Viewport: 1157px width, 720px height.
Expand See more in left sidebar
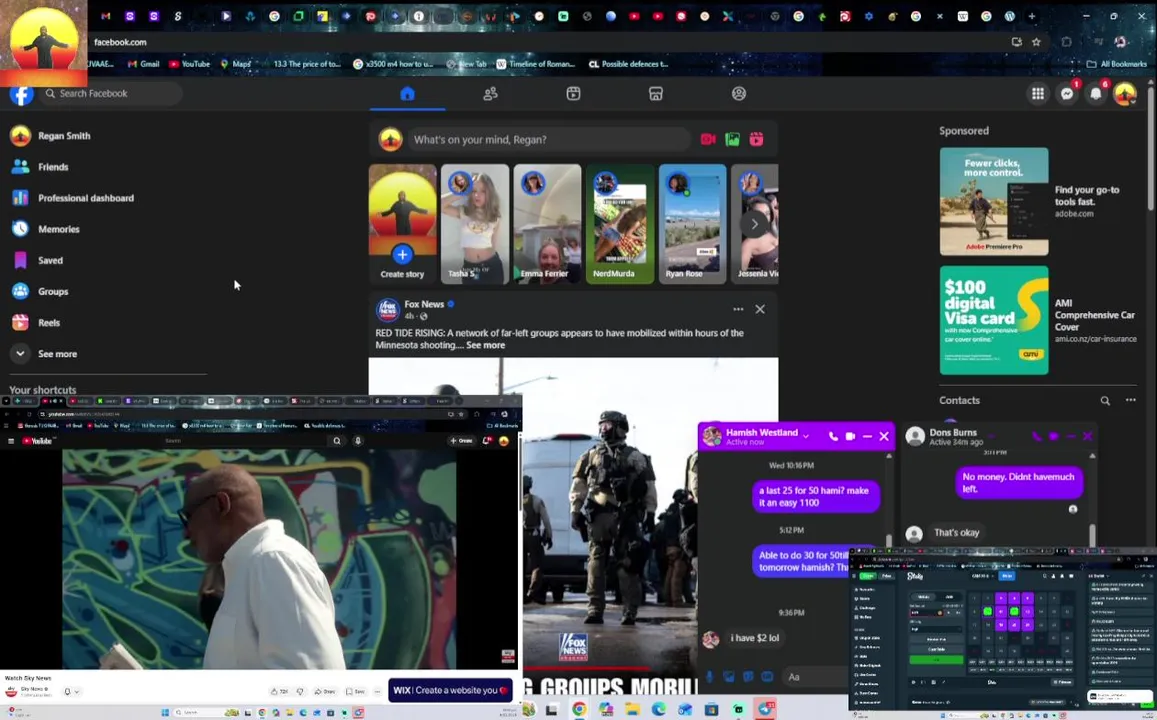(57, 353)
